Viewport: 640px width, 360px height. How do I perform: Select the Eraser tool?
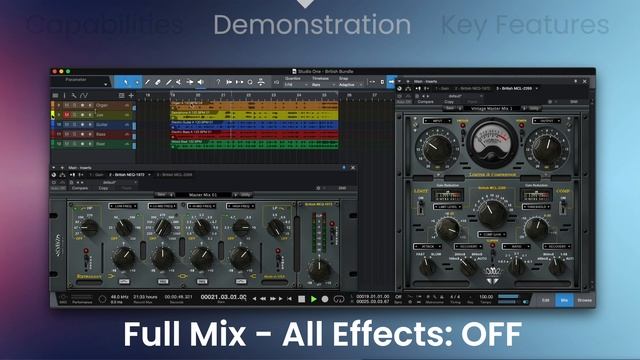coord(158,82)
